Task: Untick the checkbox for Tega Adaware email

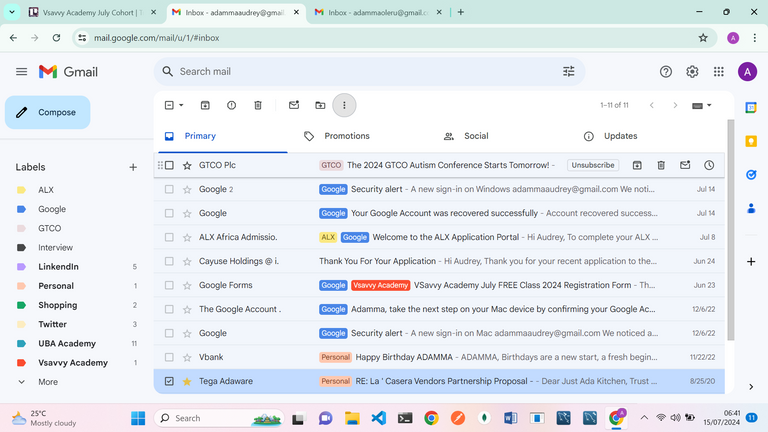Action: [169, 381]
